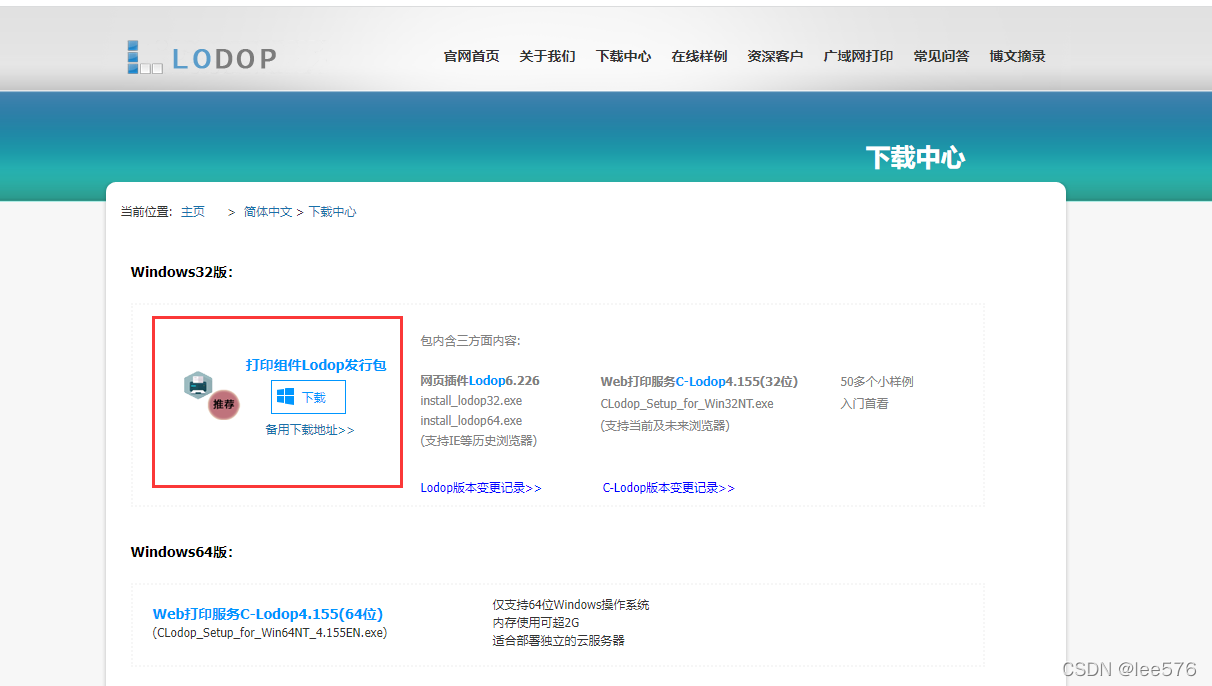Click the printer icon with 推荐 badge
The image size is (1212, 686).
coord(211,394)
